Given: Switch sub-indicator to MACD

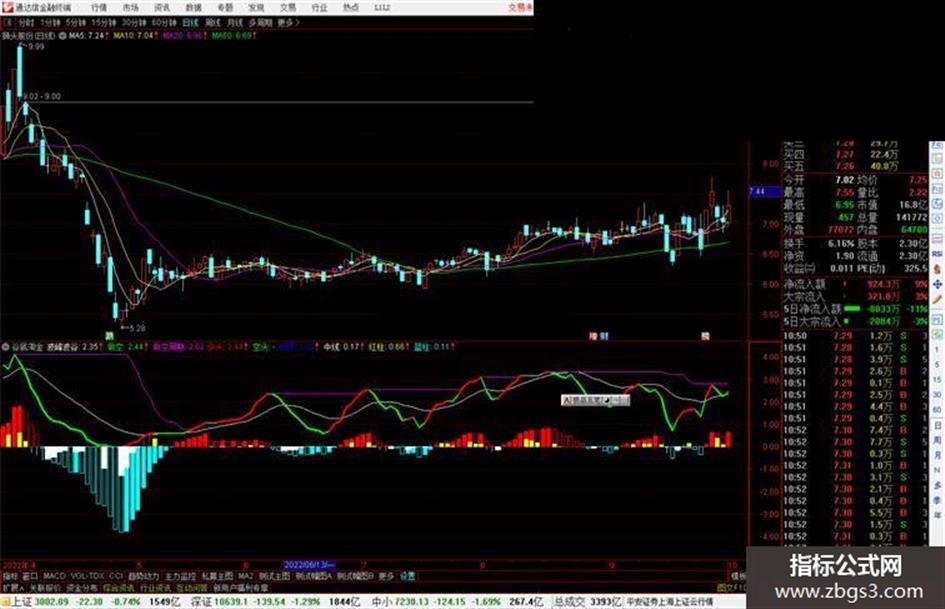Looking at the screenshot, I should click(x=54, y=576).
